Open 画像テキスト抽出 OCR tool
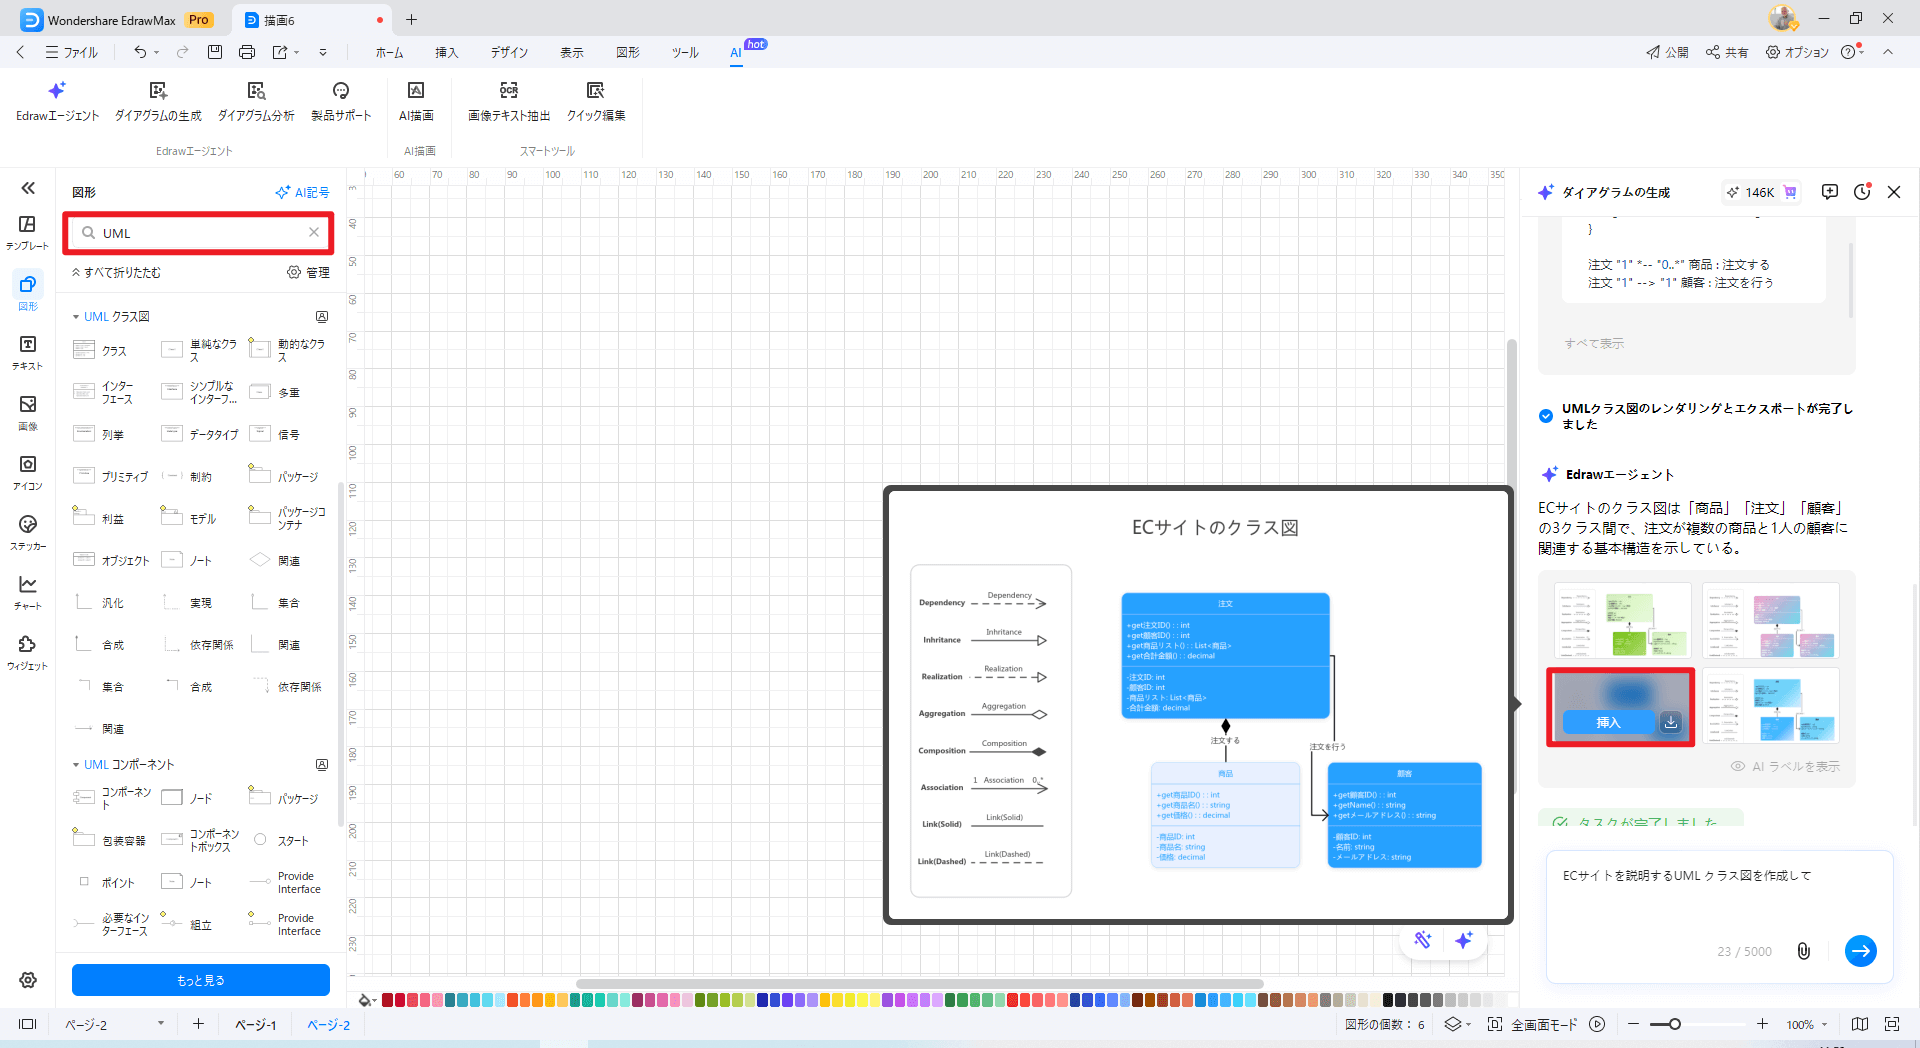 (508, 91)
